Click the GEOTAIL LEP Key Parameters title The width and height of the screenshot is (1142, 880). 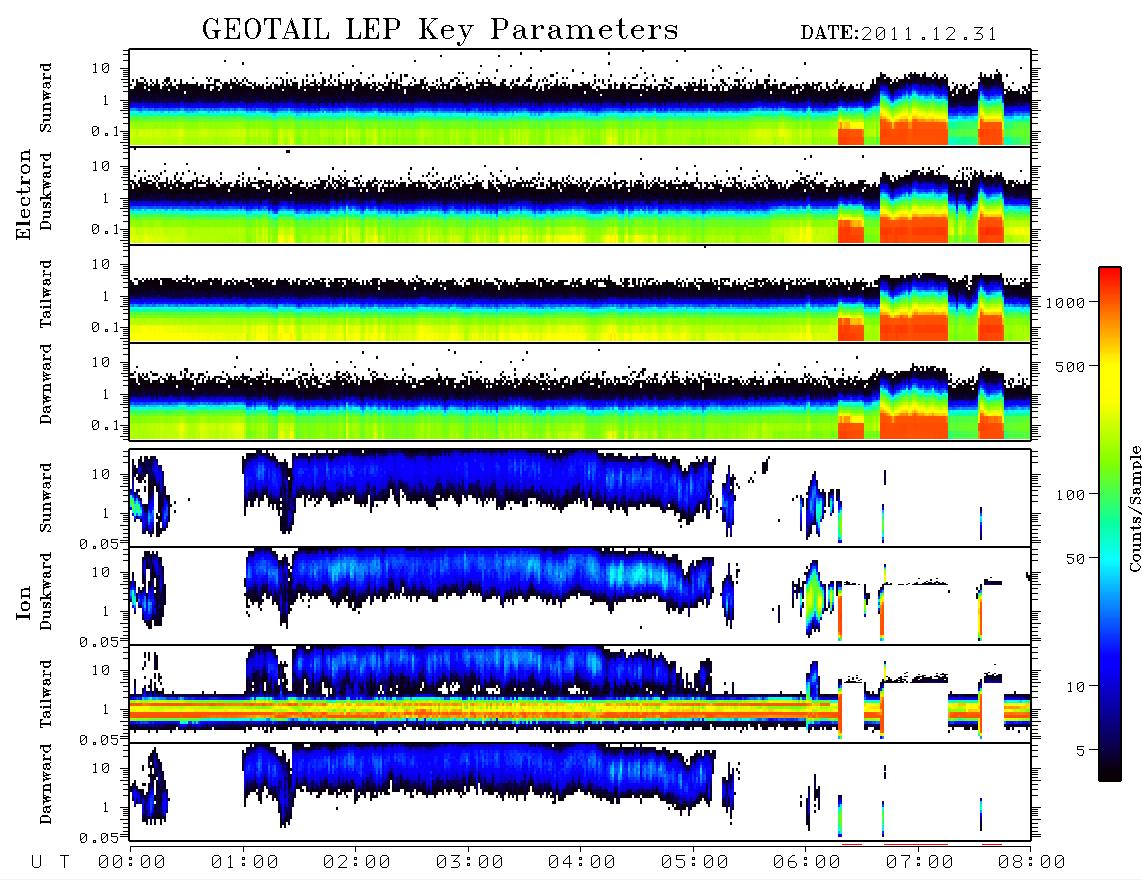pos(440,30)
